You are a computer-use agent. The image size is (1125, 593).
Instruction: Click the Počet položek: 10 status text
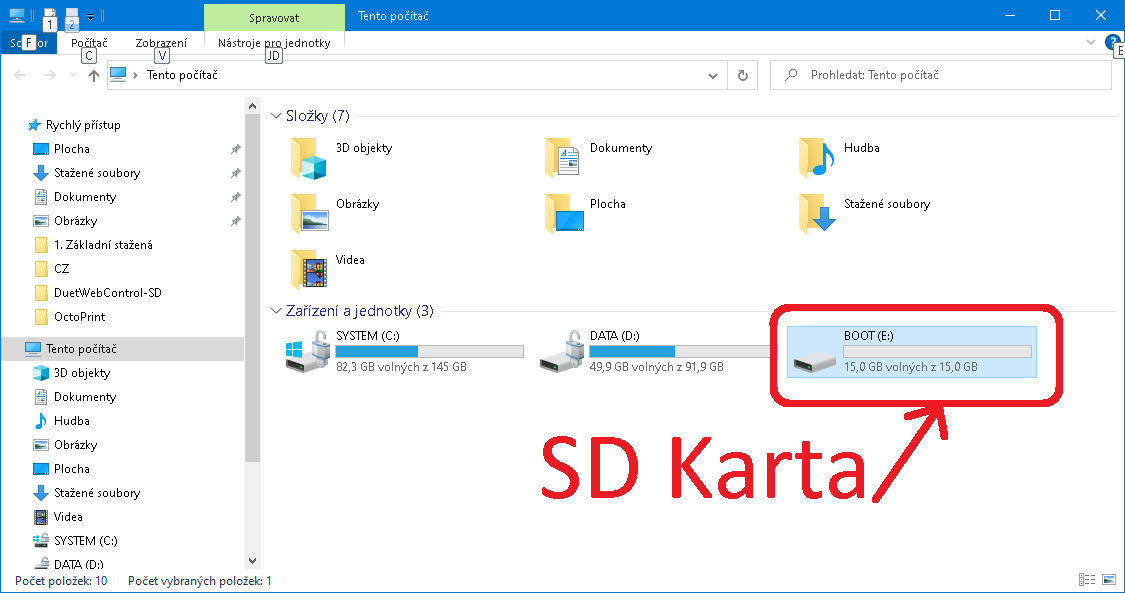click(x=61, y=581)
